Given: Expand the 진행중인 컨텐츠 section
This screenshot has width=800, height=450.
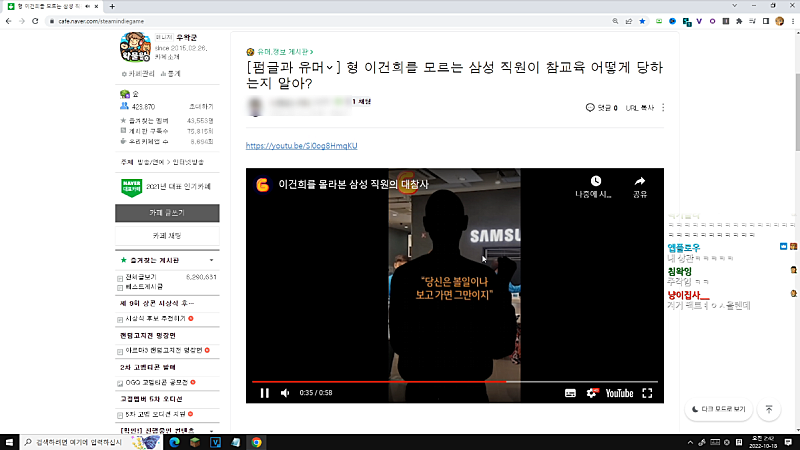Looking at the screenshot, I should pos(212,431).
